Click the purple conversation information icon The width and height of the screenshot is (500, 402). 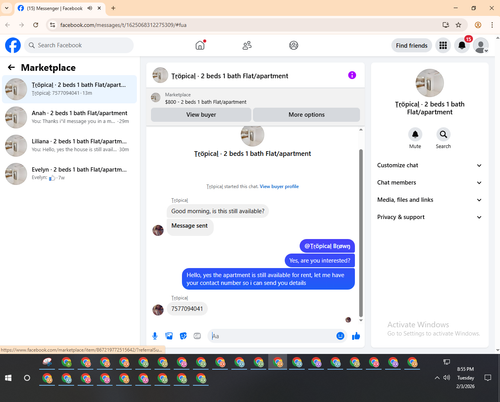coord(352,75)
